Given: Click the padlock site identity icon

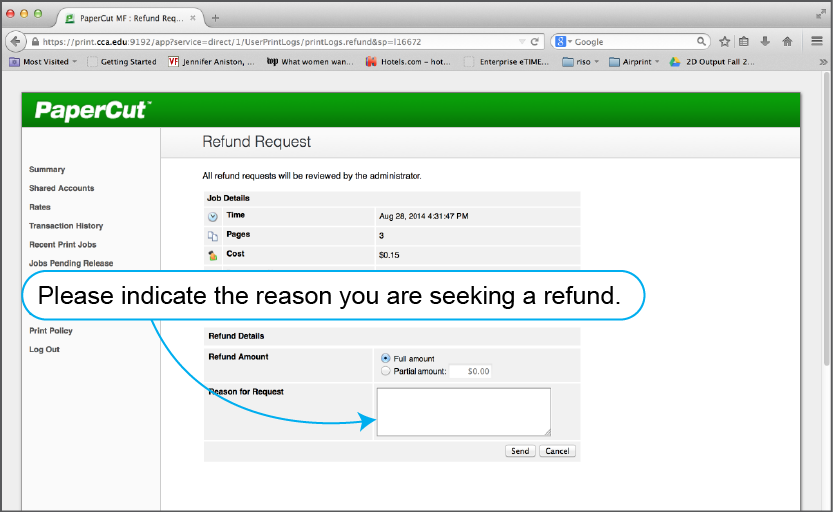Looking at the screenshot, I should pyautogui.click(x=35, y=41).
